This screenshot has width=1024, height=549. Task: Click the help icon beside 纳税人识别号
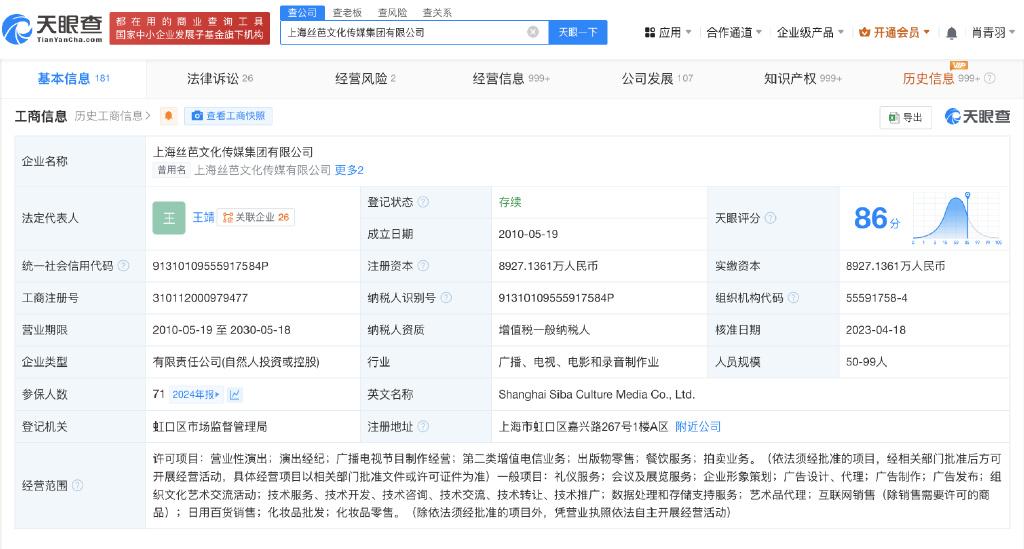coord(446,298)
